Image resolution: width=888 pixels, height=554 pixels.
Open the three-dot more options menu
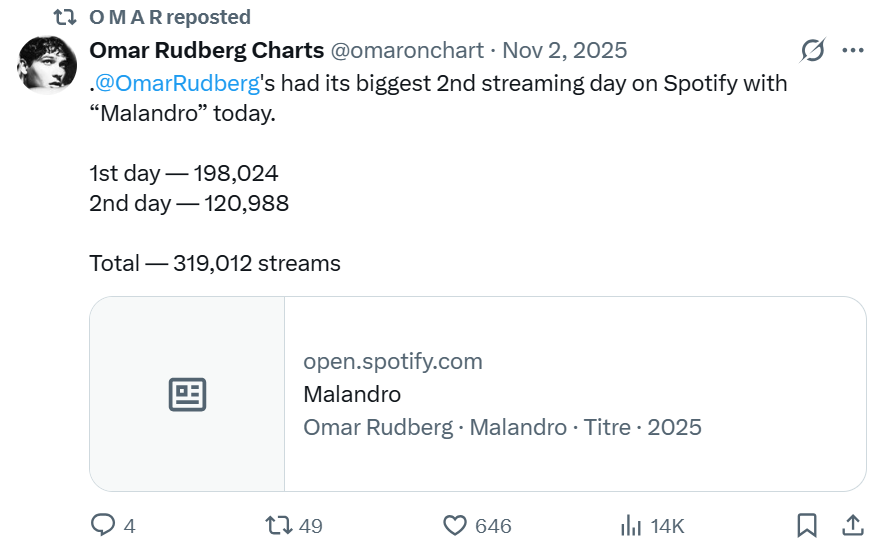pyautogui.click(x=853, y=50)
